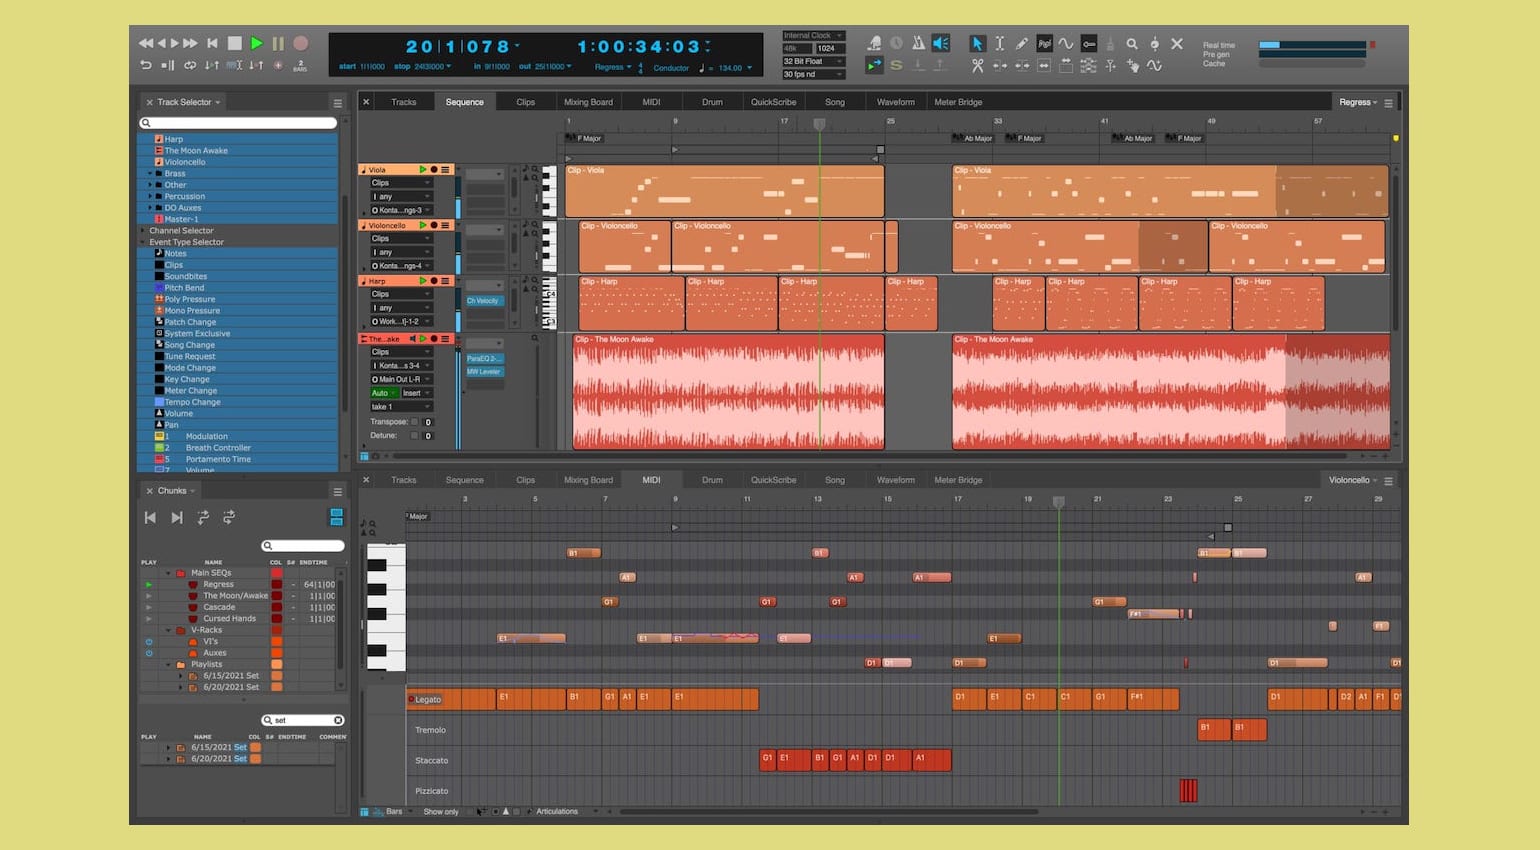The height and width of the screenshot is (850, 1540).
Task: Select the Cursed Hands chunk
Action: pos(230,619)
